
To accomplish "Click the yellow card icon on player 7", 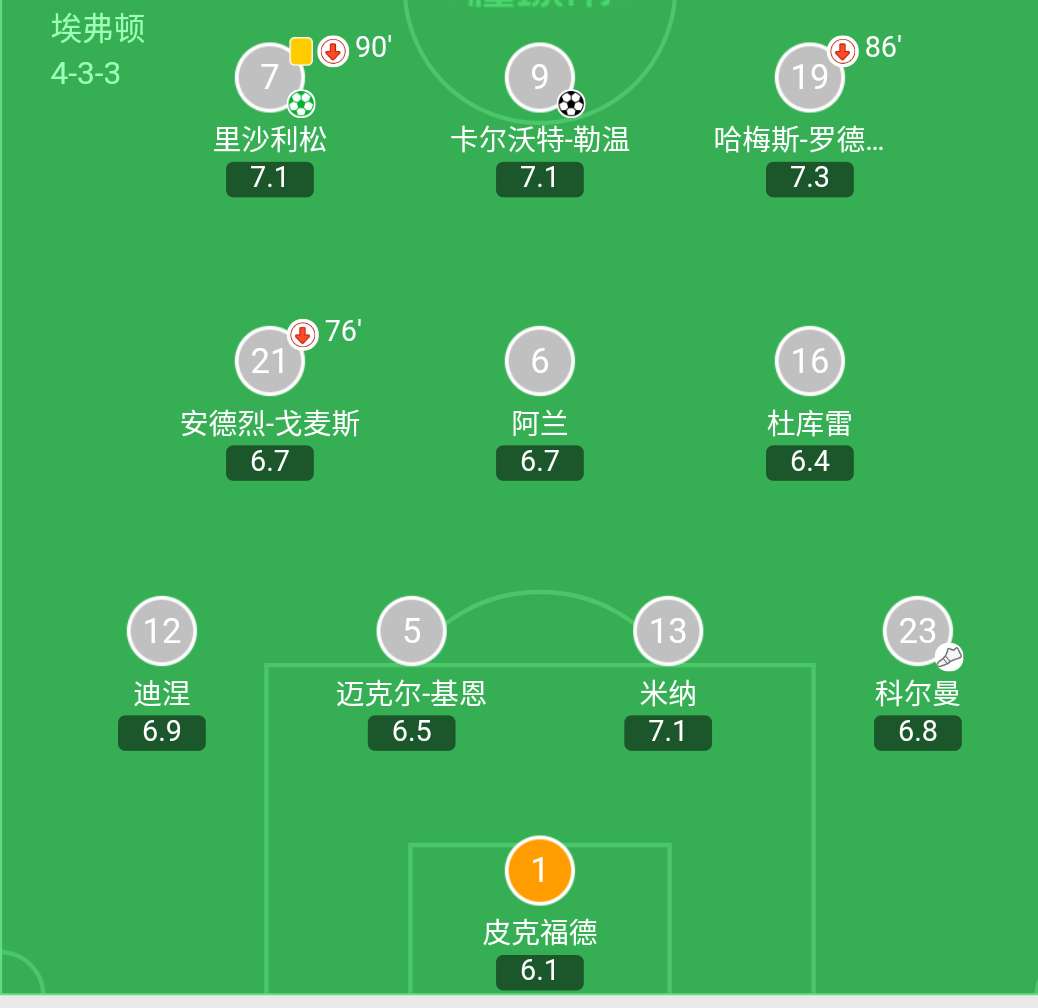I will pyautogui.click(x=301, y=51).
